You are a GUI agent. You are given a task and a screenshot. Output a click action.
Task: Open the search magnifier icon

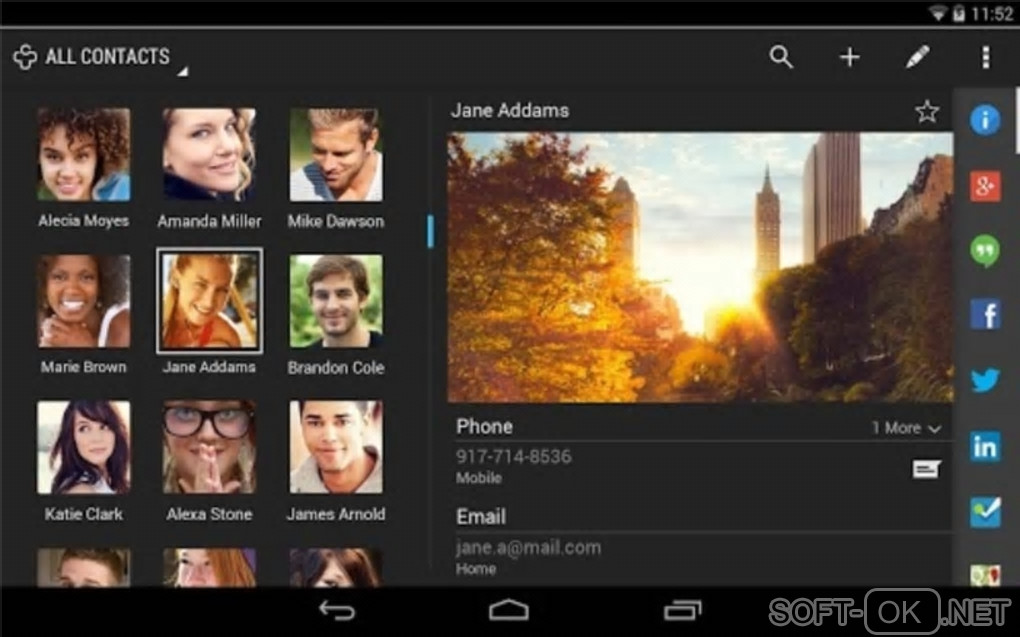tap(781, 57)
